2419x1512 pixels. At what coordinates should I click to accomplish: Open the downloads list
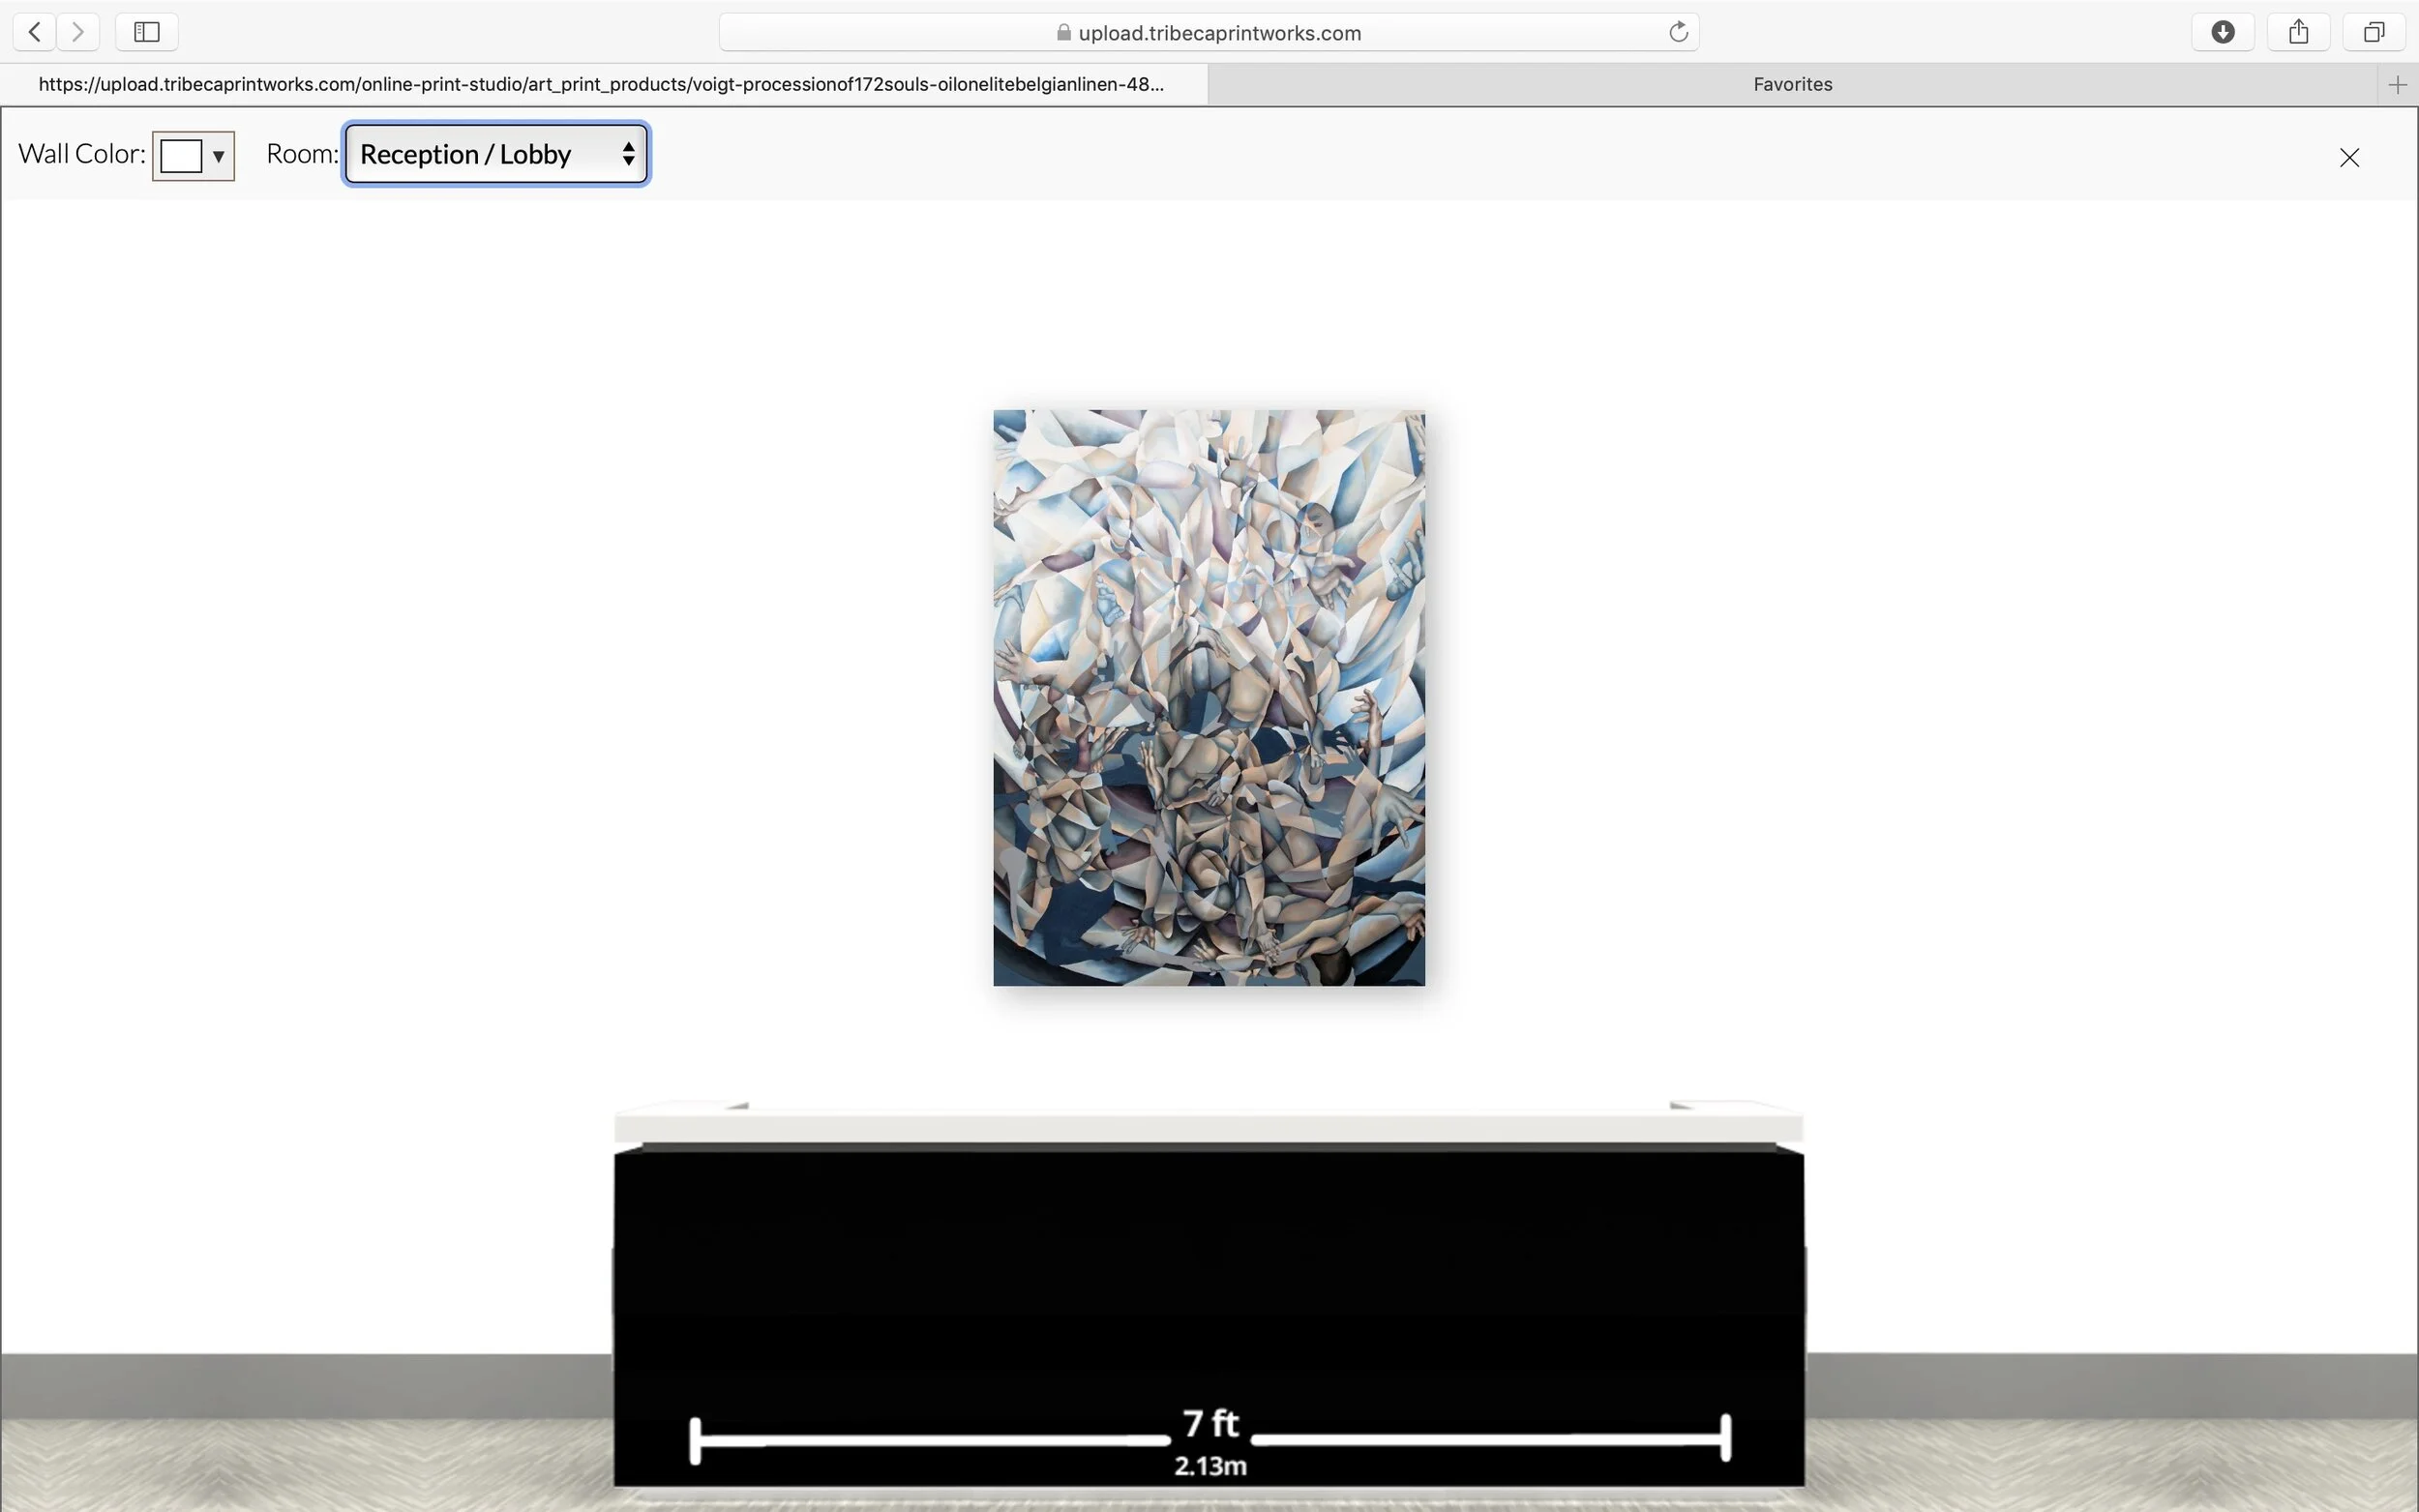click(x=2222, y=32)
